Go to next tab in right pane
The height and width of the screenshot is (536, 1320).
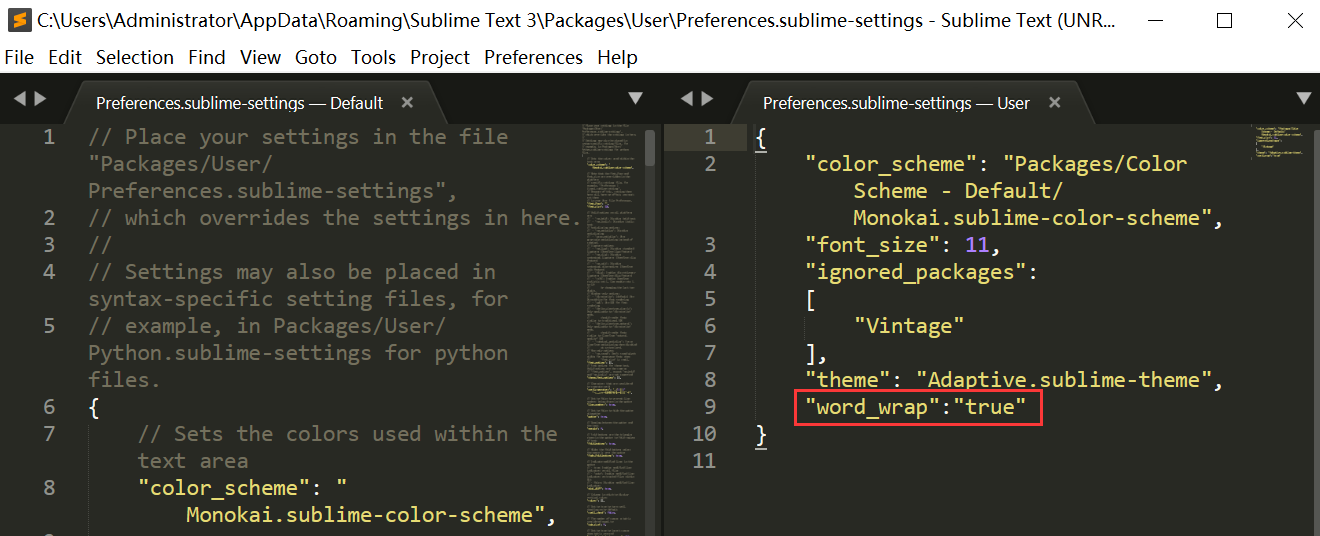tap(708, 98)
